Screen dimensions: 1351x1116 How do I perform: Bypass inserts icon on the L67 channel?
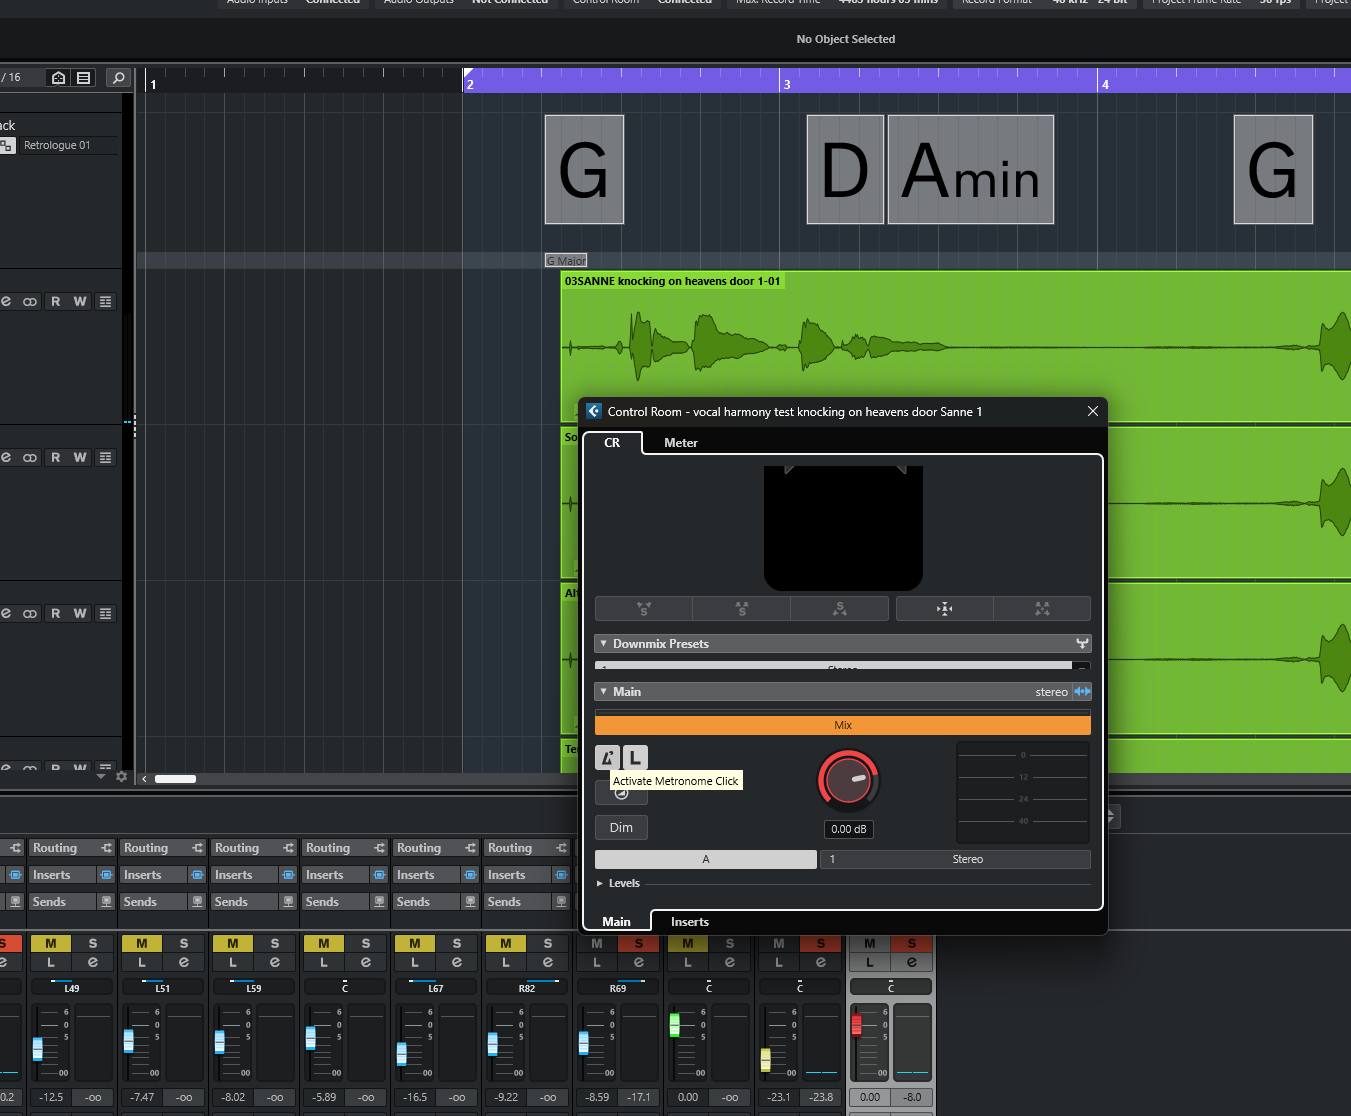click(x=470, y=875)
